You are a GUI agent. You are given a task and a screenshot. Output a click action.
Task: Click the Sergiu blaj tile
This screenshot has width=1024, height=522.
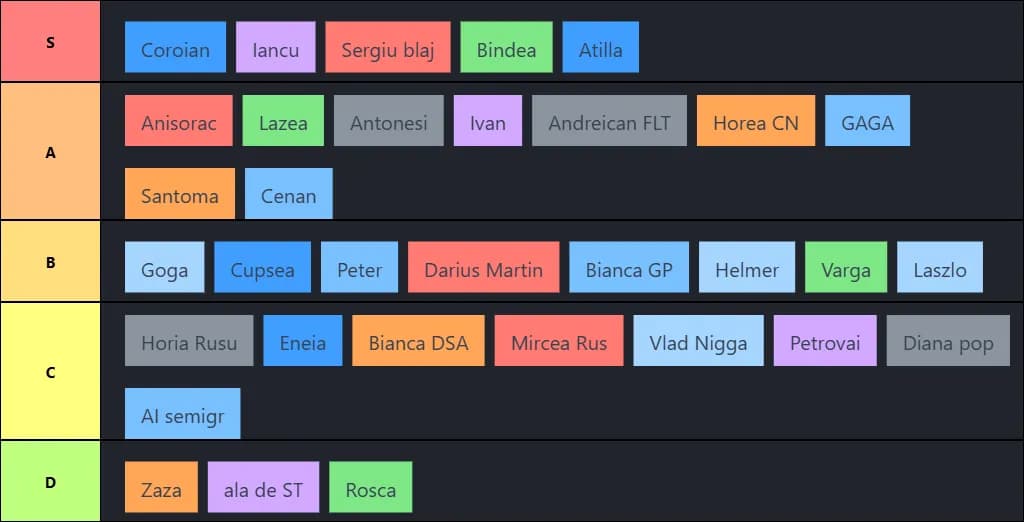pos(388,48)
